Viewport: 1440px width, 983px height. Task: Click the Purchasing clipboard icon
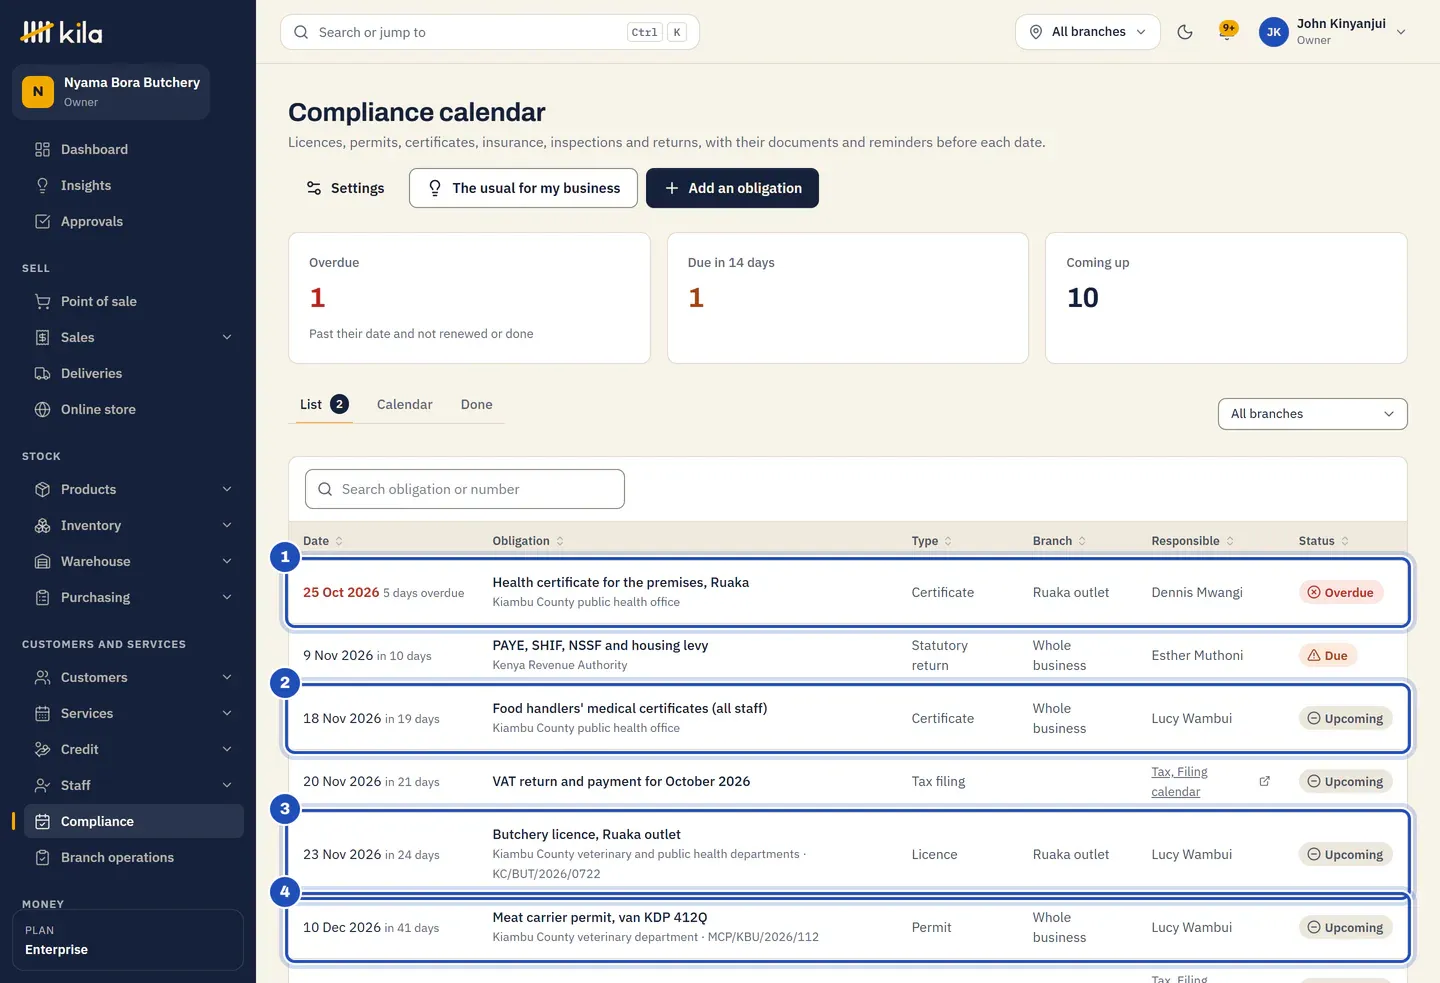coord(42,598)
